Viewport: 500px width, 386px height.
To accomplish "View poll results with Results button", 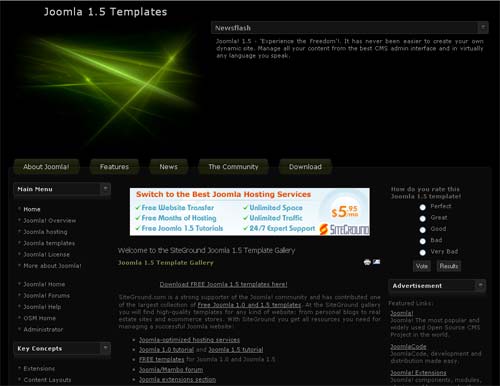I will (x=449, y=266).
